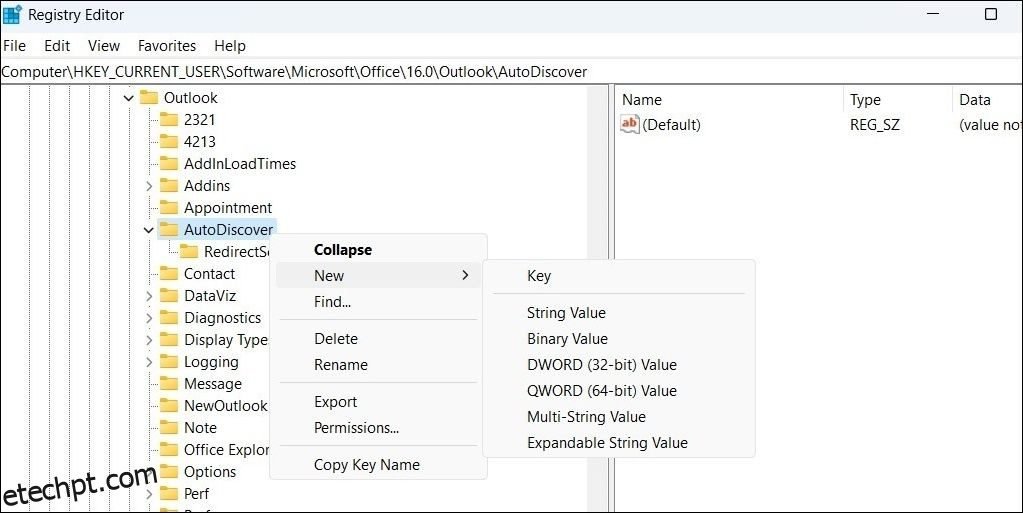The image size is (1023, 513).
Task: Open the Favorites menu
Action: point(167,46)
